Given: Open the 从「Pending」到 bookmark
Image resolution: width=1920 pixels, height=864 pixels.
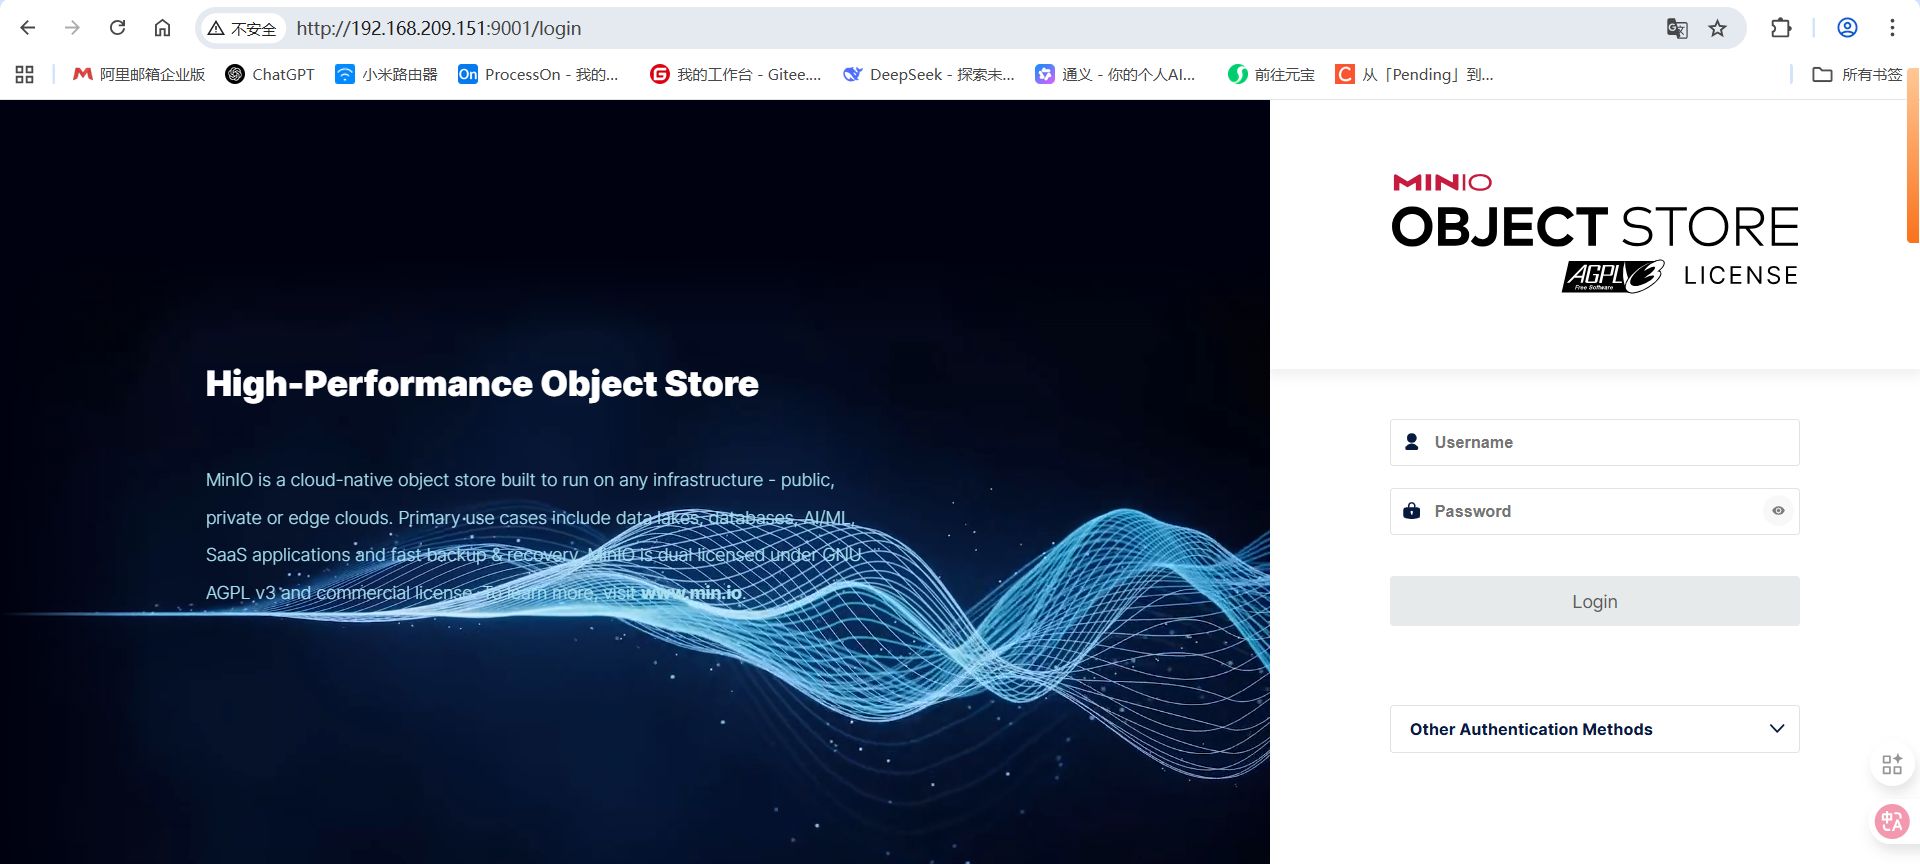Looking at the screenshot, I should pos(1414,74).
